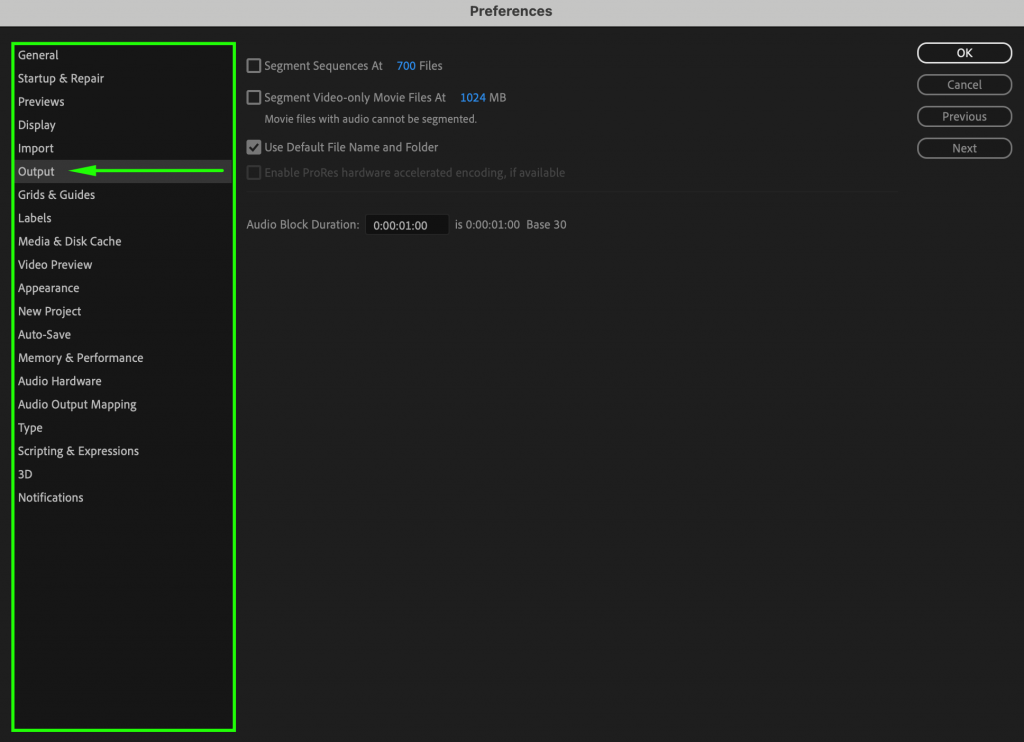Go to Previews preferences
The width and height of the screenshot is (1024, 742).
(41, 102)
